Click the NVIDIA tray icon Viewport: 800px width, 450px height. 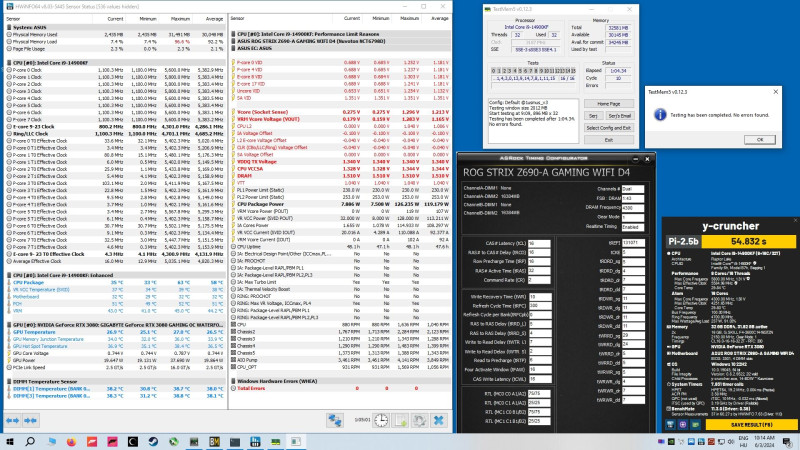click(x=671, y=441)
